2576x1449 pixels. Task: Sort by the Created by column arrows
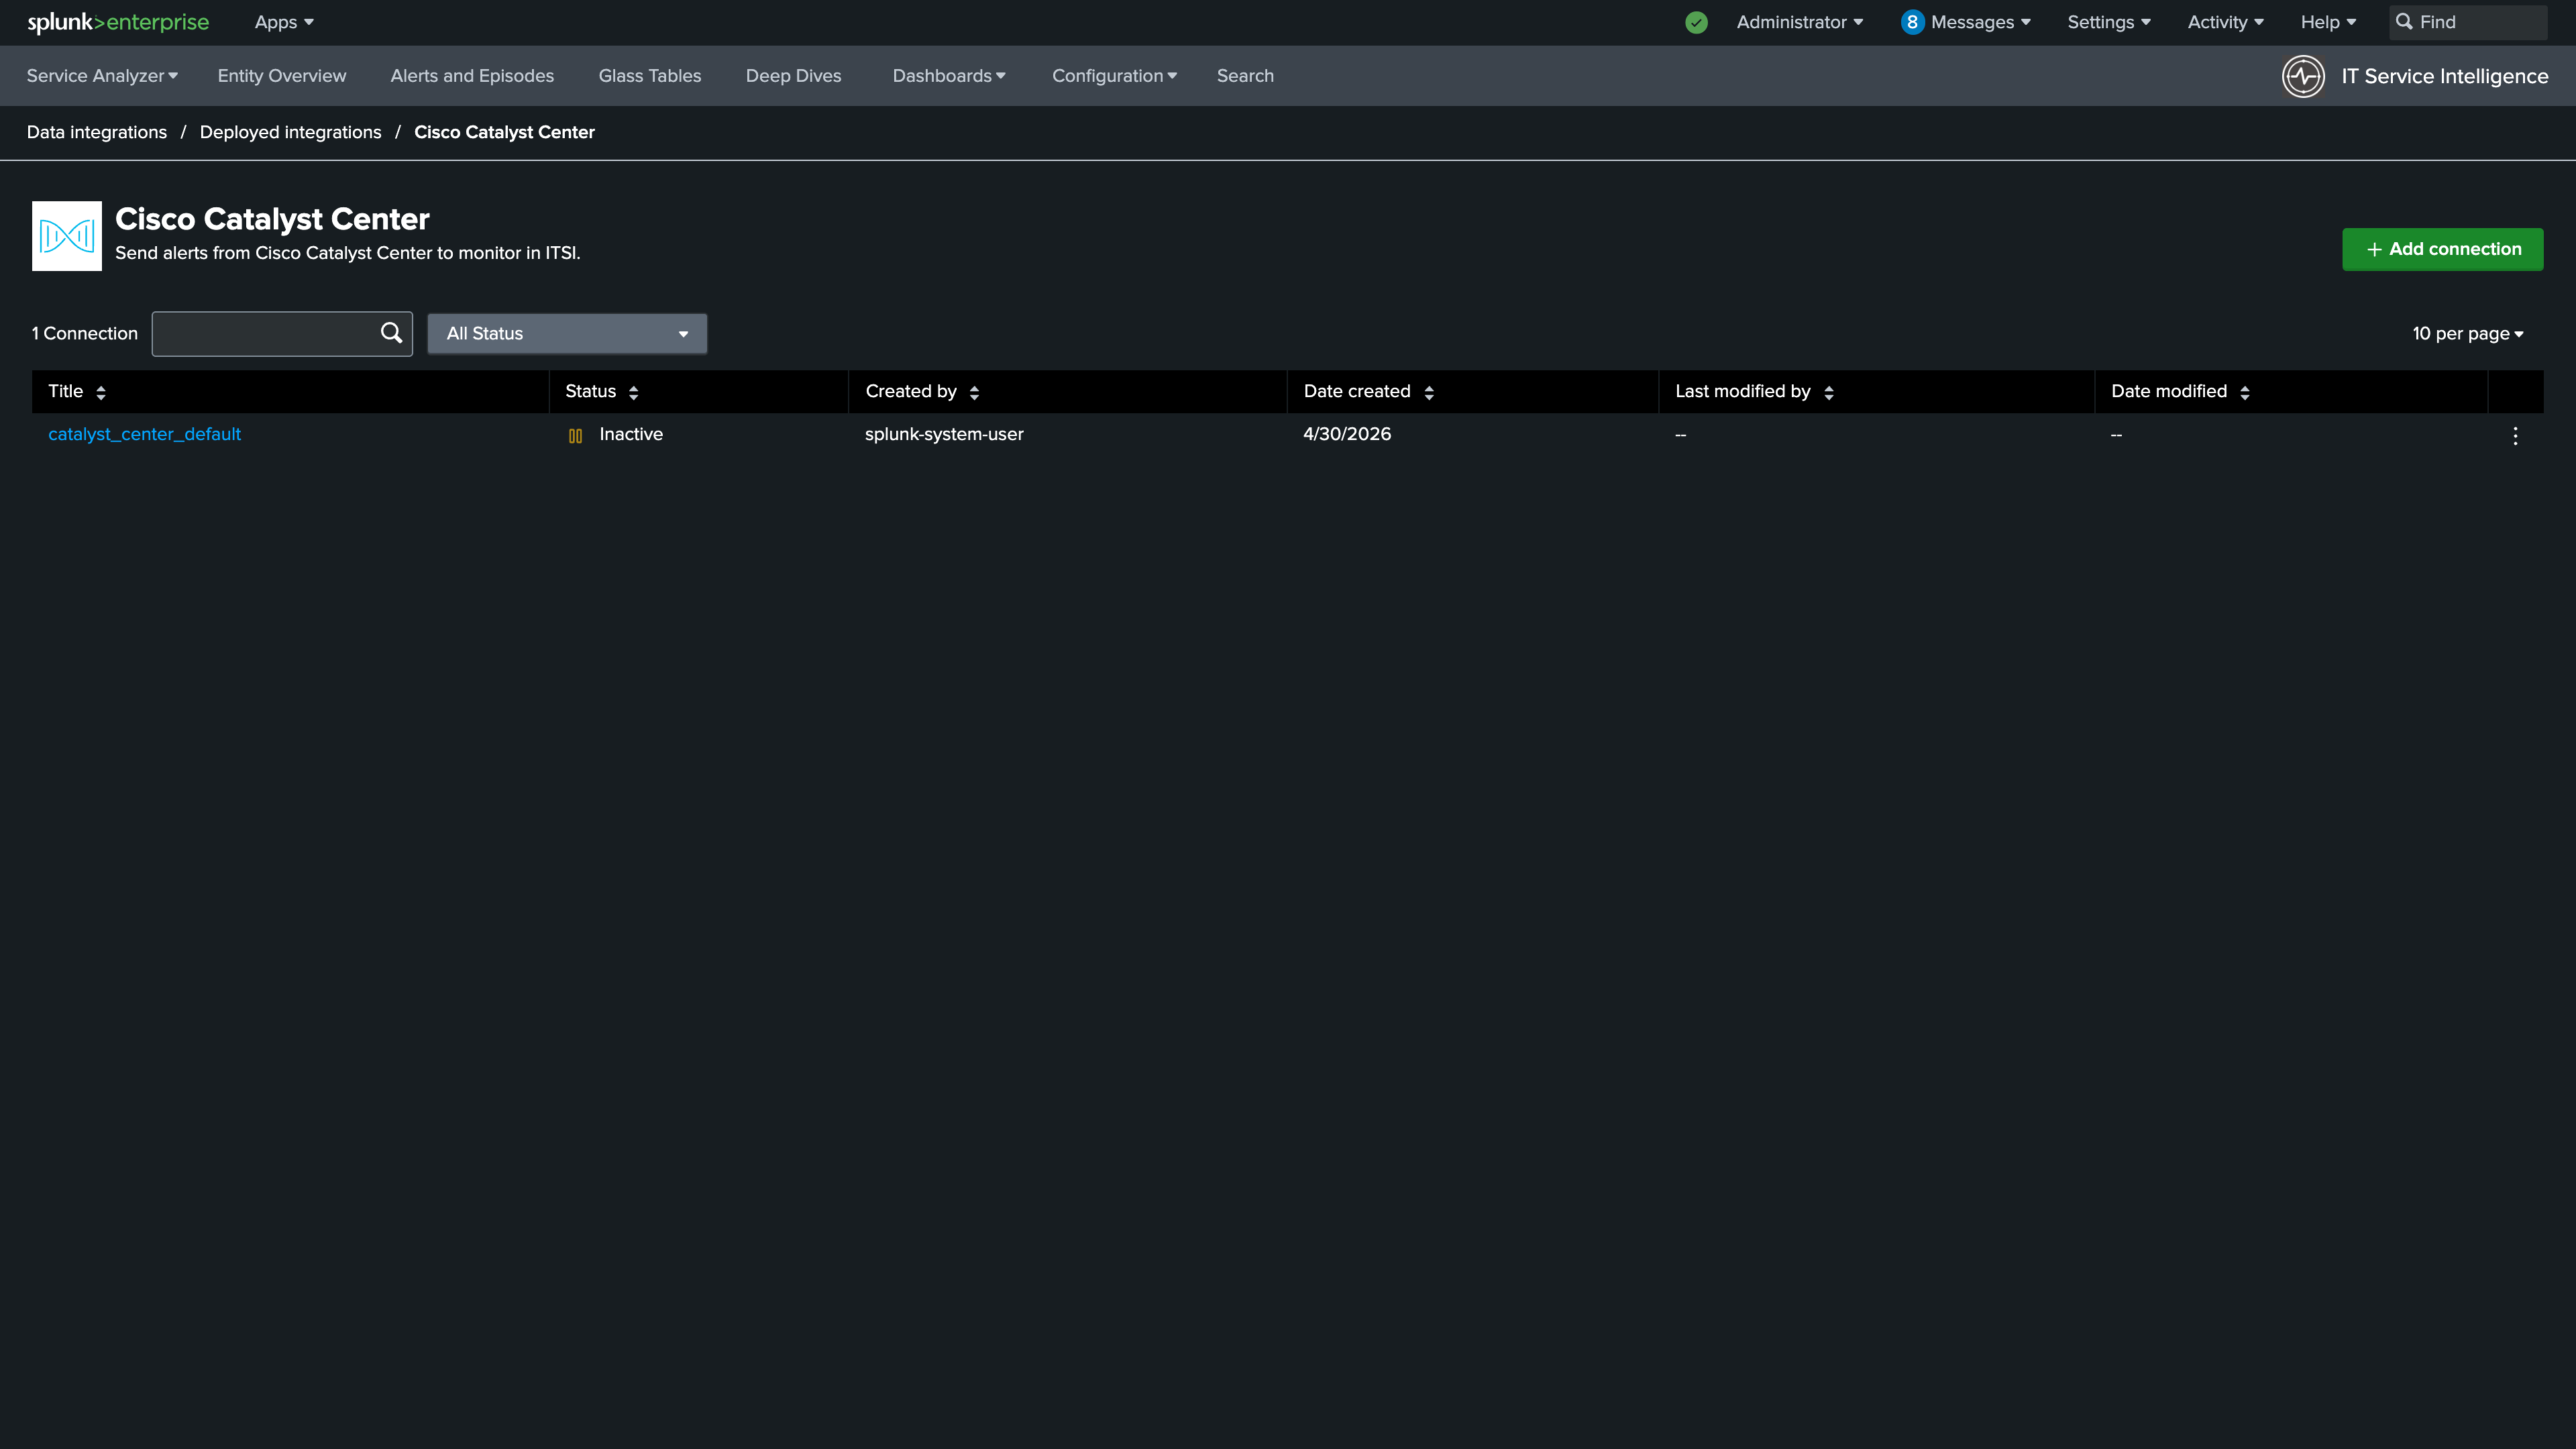coord(974,392)
